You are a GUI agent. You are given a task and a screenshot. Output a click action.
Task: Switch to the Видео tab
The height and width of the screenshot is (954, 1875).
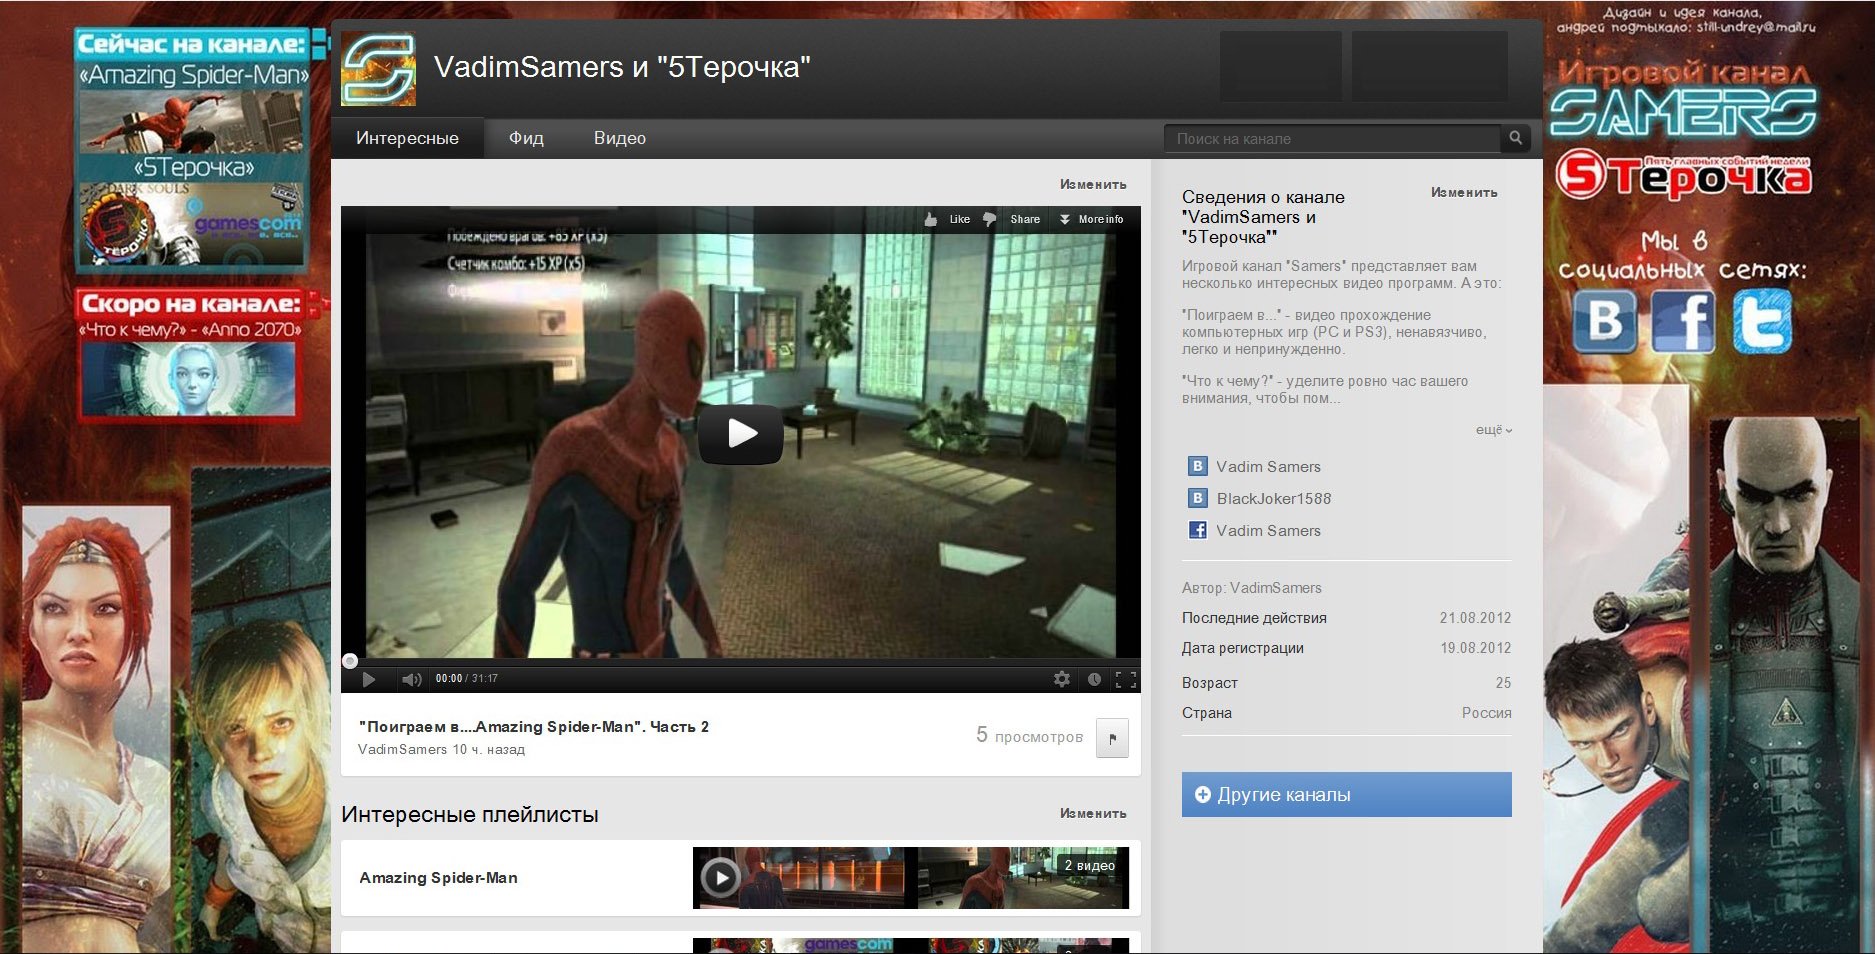coord(620,138)
